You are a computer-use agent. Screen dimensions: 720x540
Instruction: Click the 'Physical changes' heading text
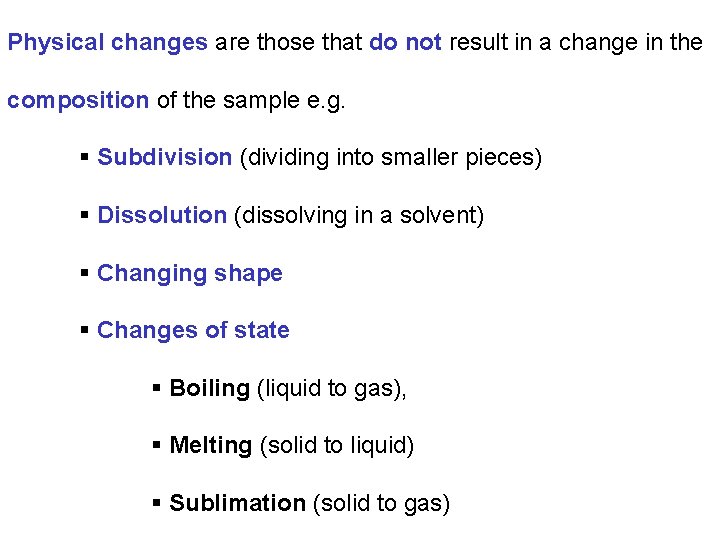coord(107,43)
